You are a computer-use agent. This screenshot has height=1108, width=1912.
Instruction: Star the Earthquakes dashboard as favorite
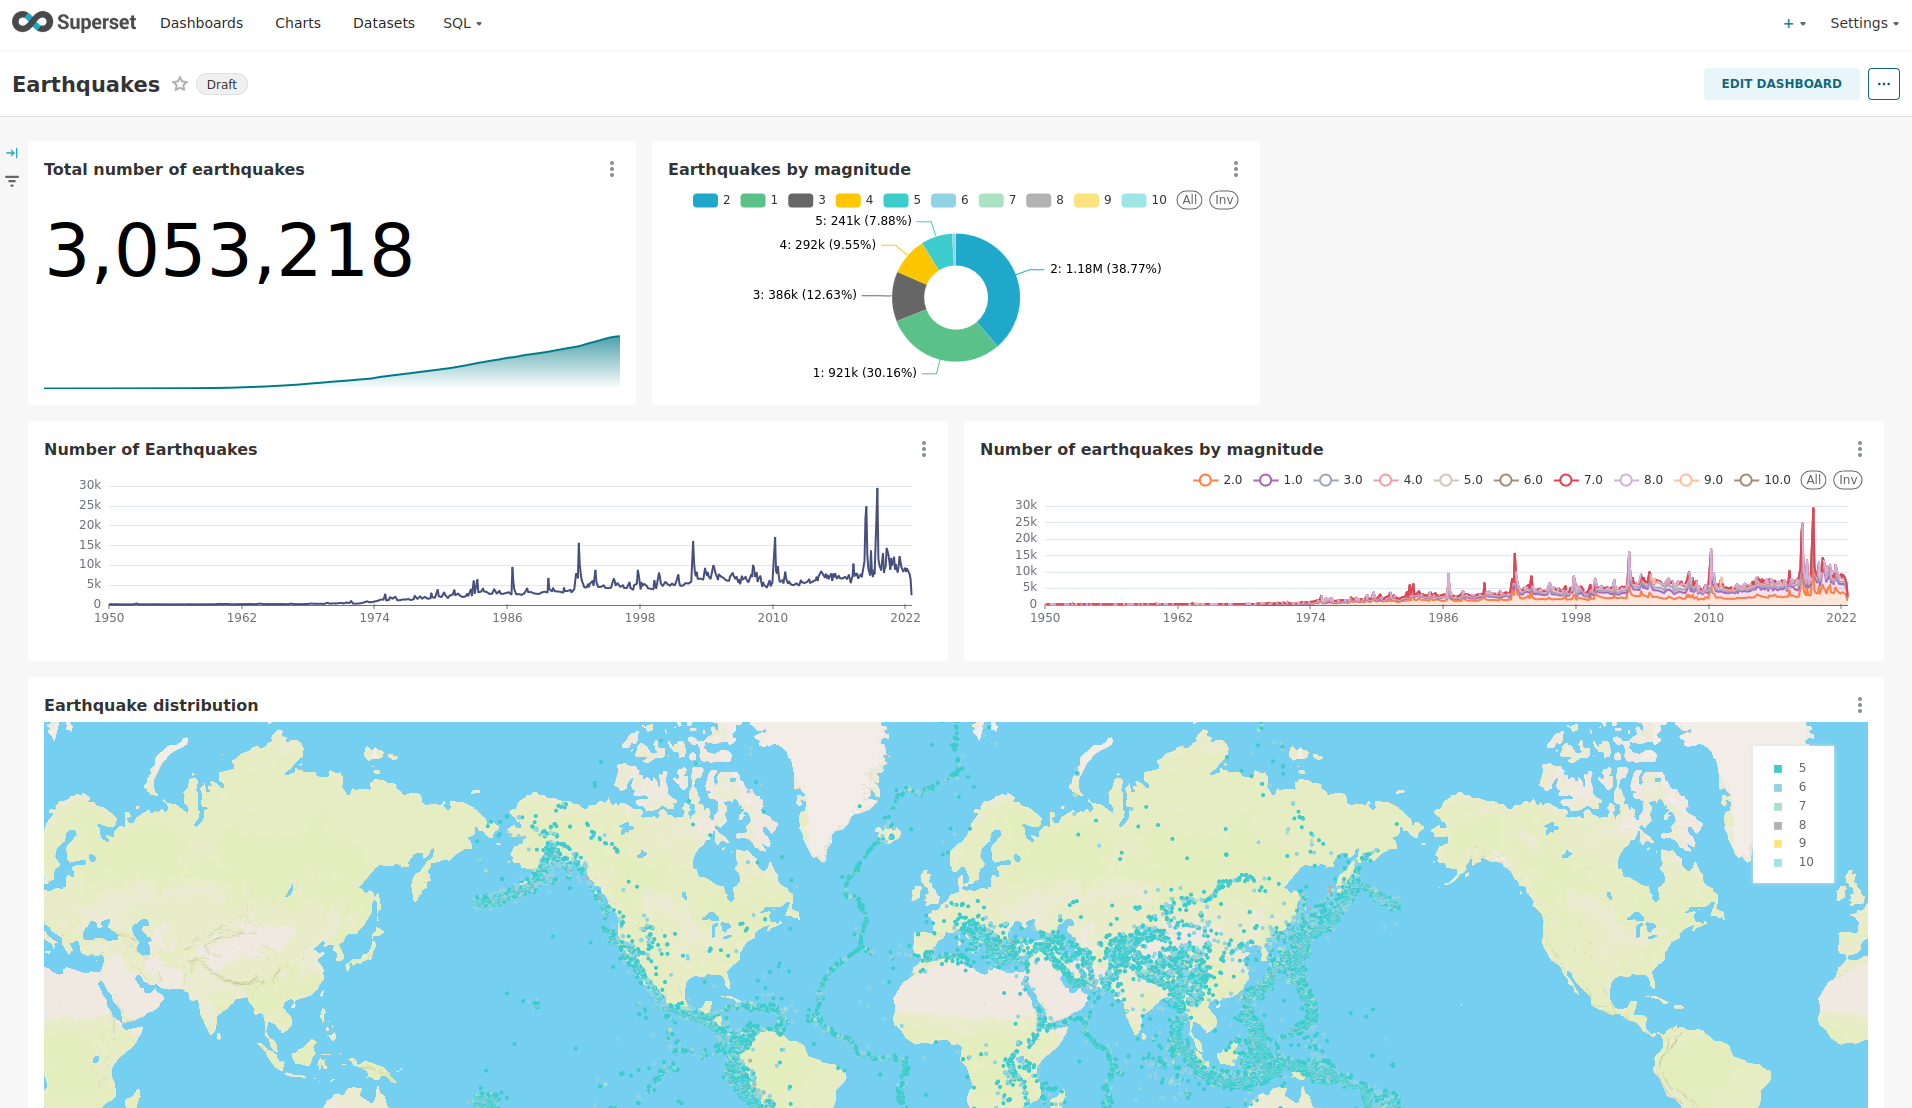180,84
